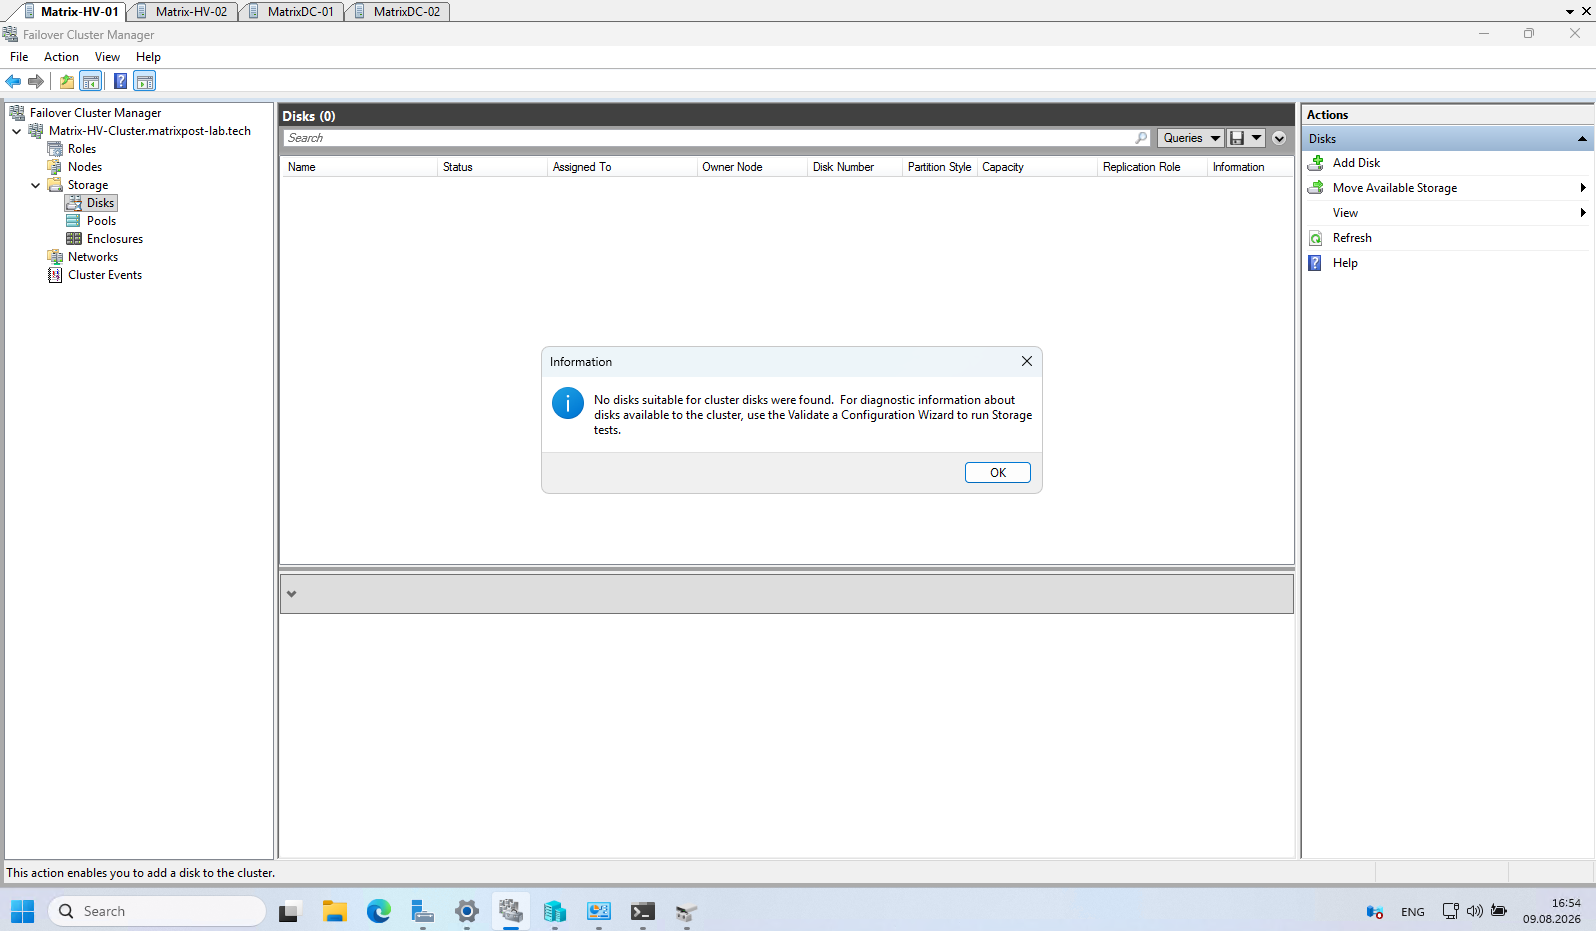
Task: Click Add Disk in the Actions pane
Action: [1356, 163]
